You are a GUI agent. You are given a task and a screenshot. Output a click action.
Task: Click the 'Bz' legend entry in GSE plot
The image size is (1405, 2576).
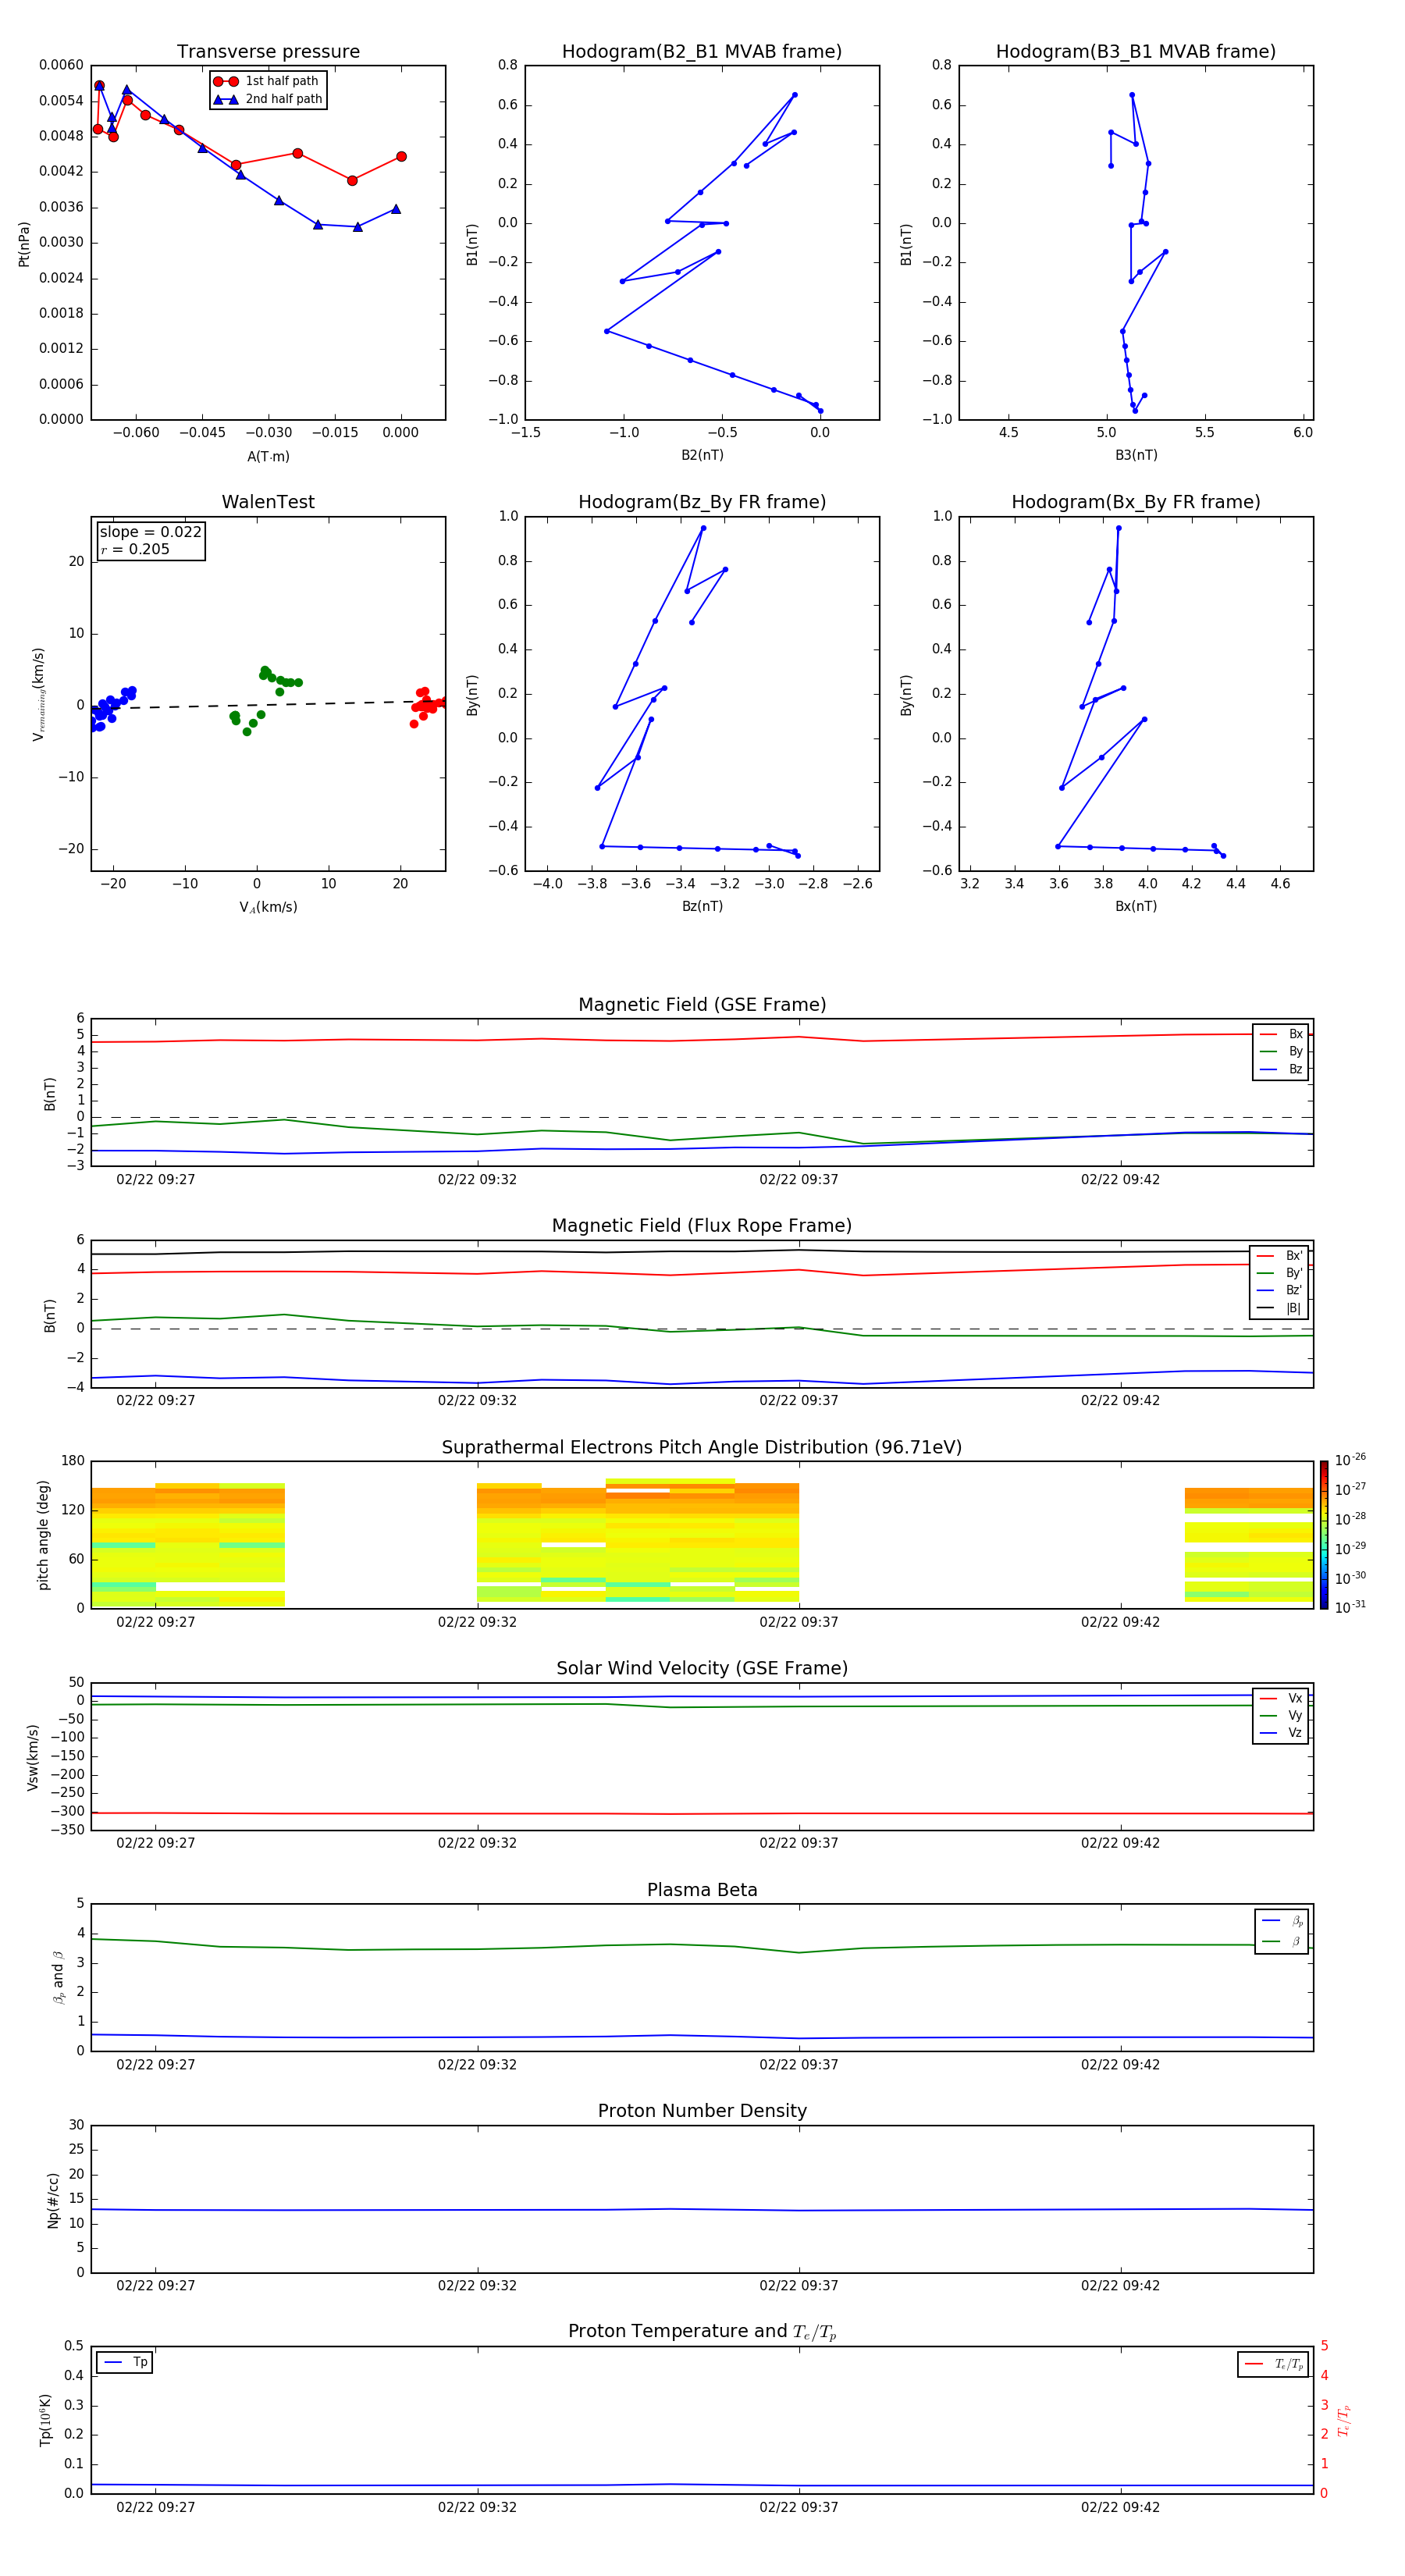coord(1281,1070)
